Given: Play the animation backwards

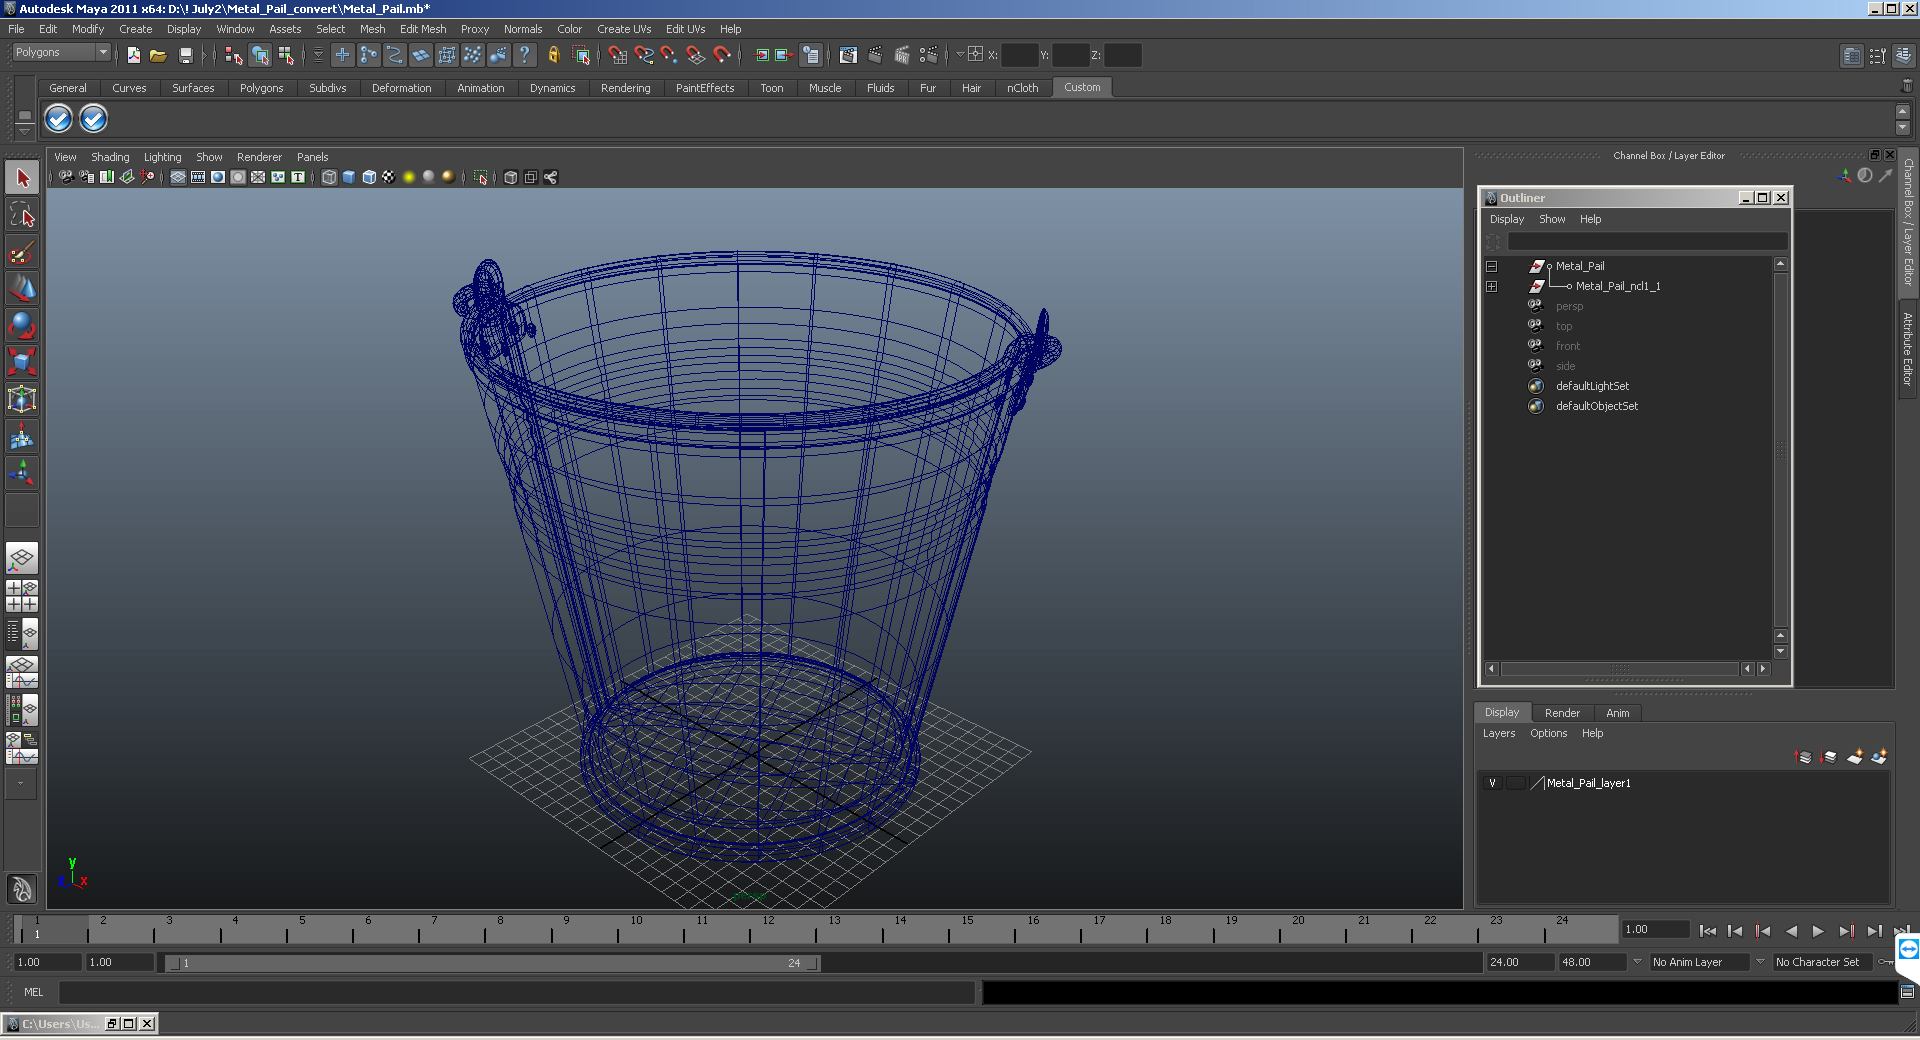Looking at the screenshot, I should 1791,931.
